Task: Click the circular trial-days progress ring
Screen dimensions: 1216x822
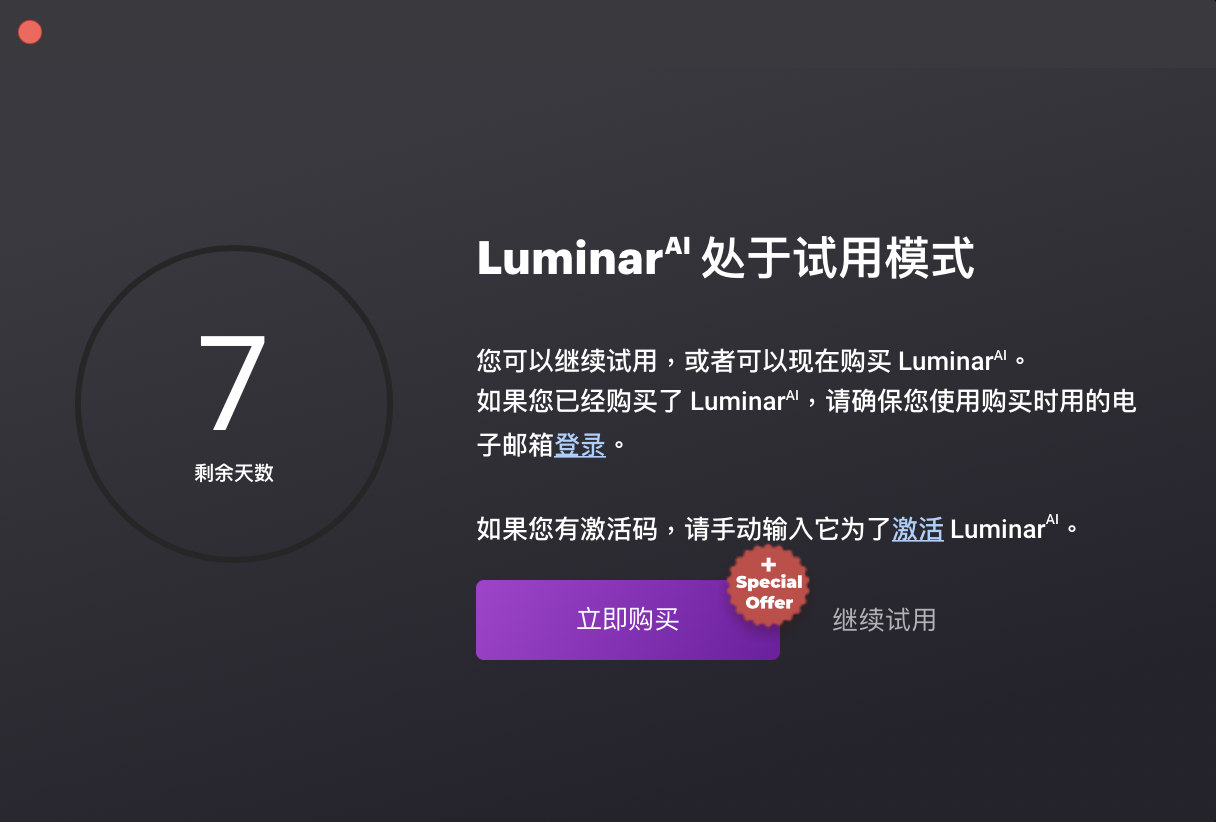Action: point(234,404)
